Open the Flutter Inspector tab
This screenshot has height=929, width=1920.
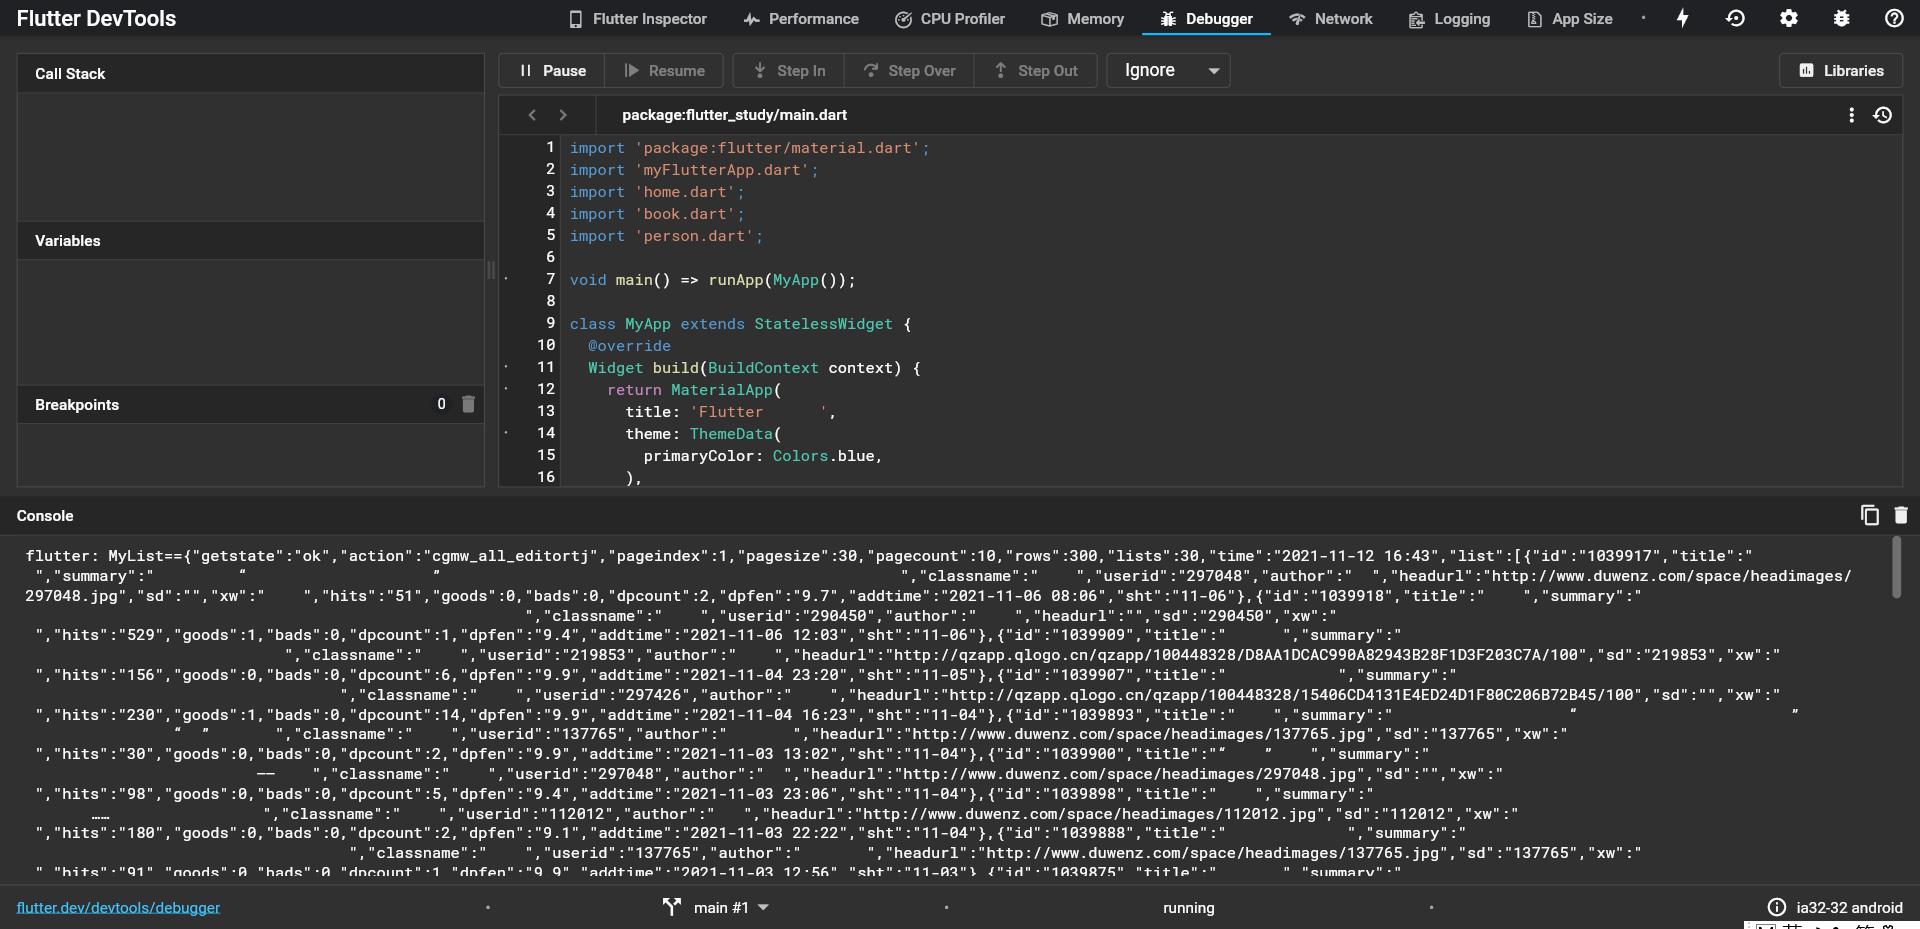637,19
